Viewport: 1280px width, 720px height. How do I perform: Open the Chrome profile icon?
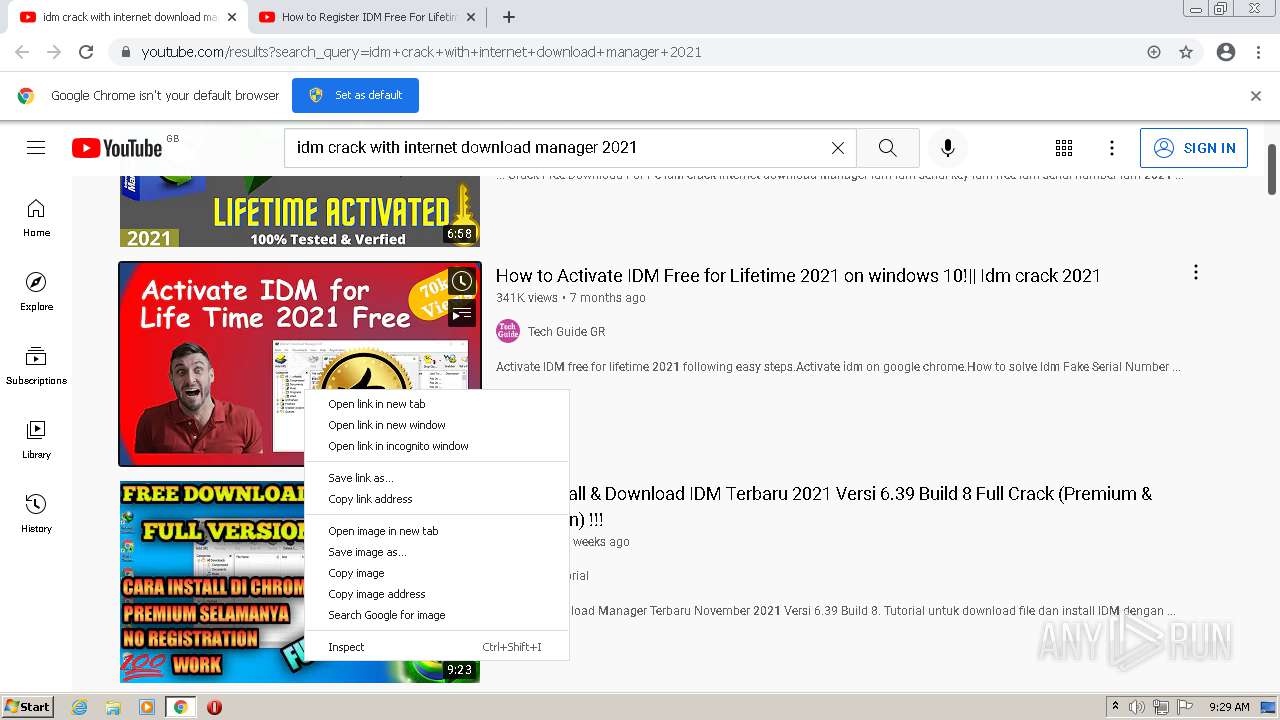(x=1226, y=52)
